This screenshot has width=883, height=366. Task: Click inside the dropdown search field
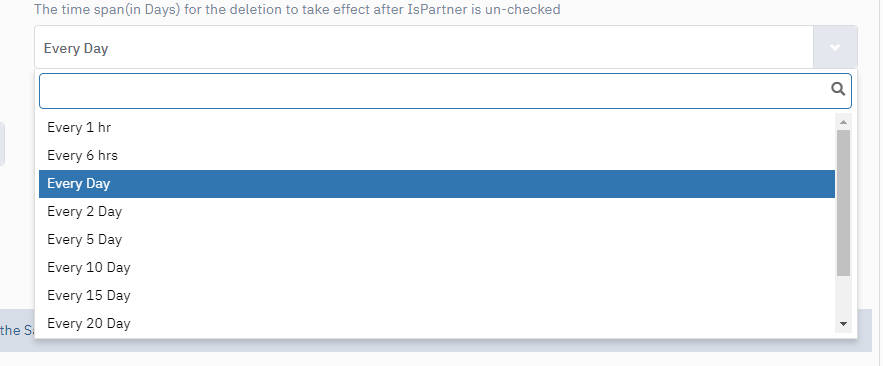pos(445,91)
